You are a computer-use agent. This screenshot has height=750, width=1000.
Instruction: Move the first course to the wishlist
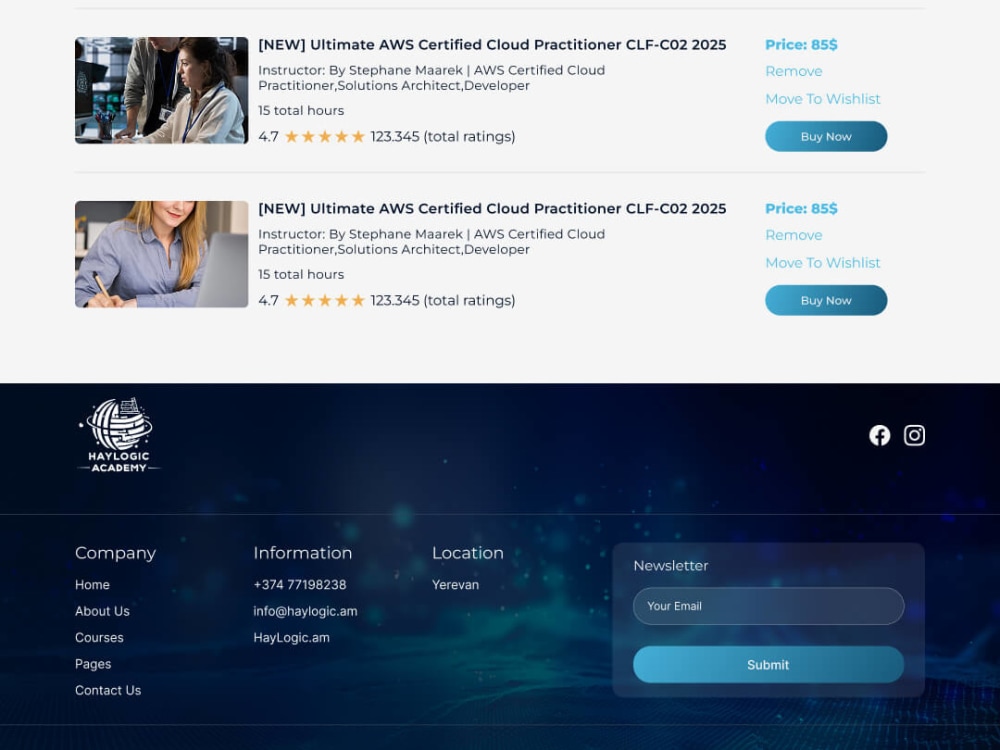(x=823, y=99)
